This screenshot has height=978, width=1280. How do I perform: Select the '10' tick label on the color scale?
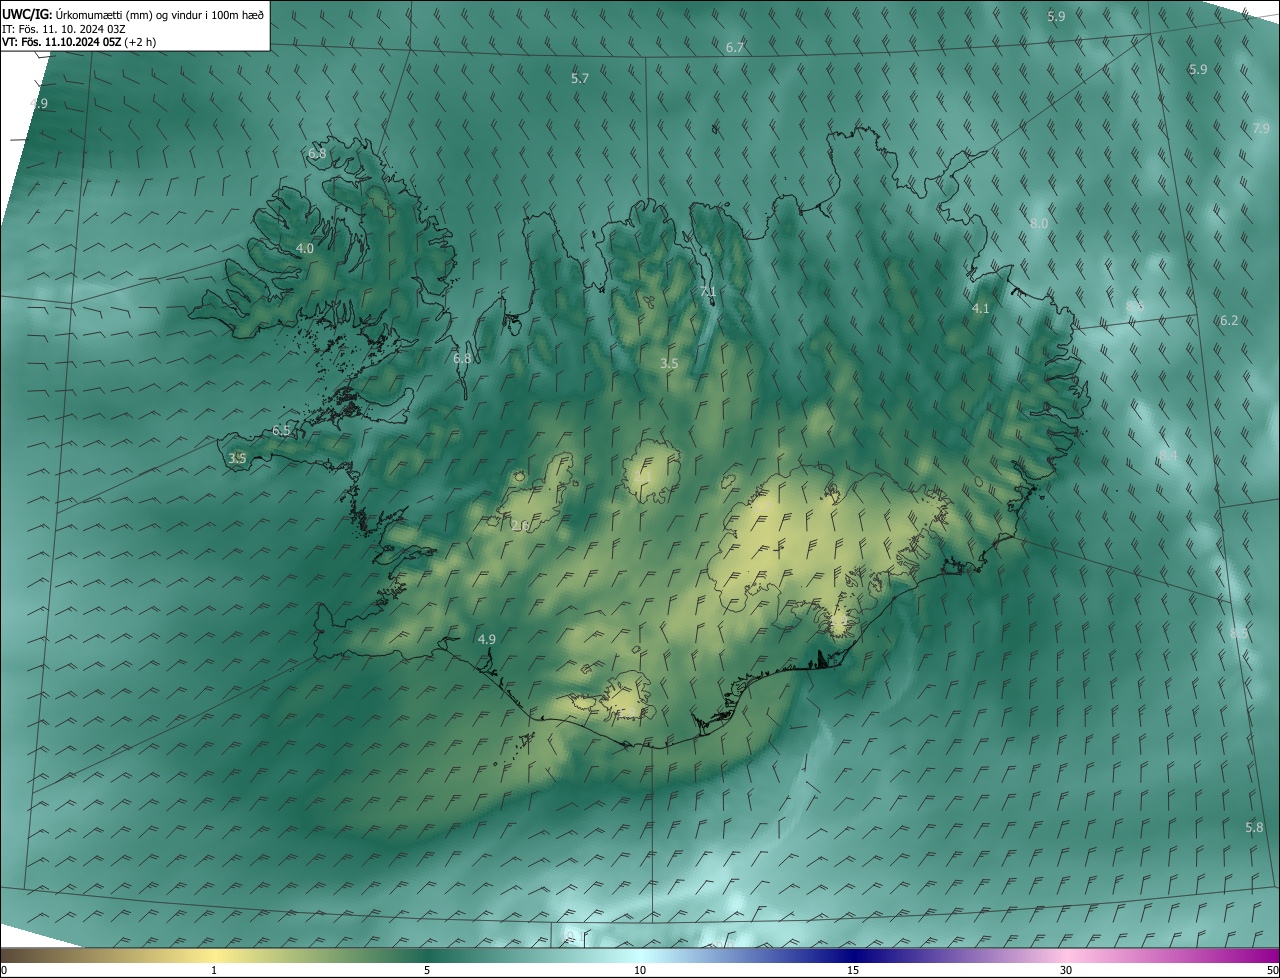pyautogui.click(x=640, y=970)
